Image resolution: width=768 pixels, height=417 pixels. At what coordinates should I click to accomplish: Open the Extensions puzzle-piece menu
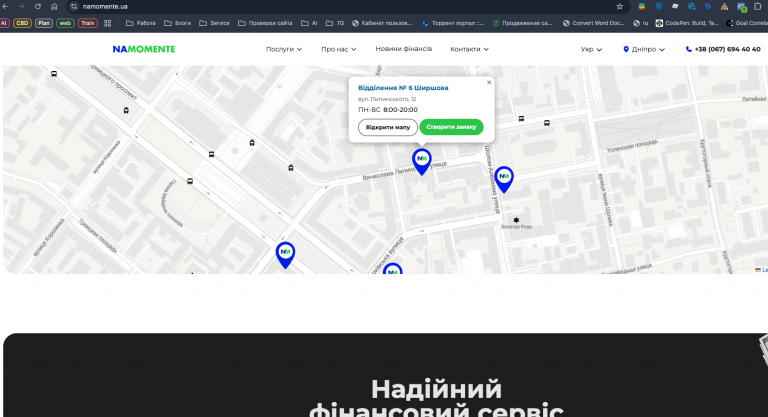[758, 6]
